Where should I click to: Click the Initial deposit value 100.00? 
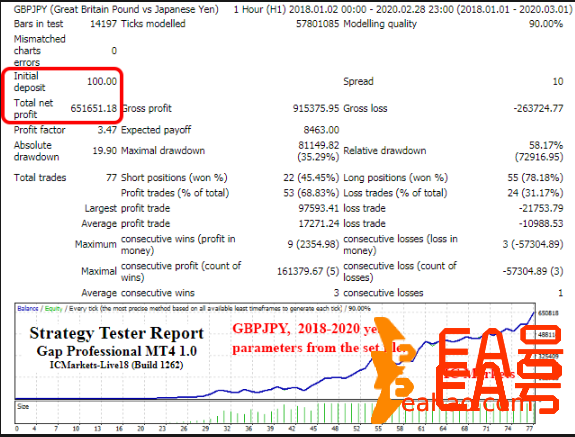(102, 81)
